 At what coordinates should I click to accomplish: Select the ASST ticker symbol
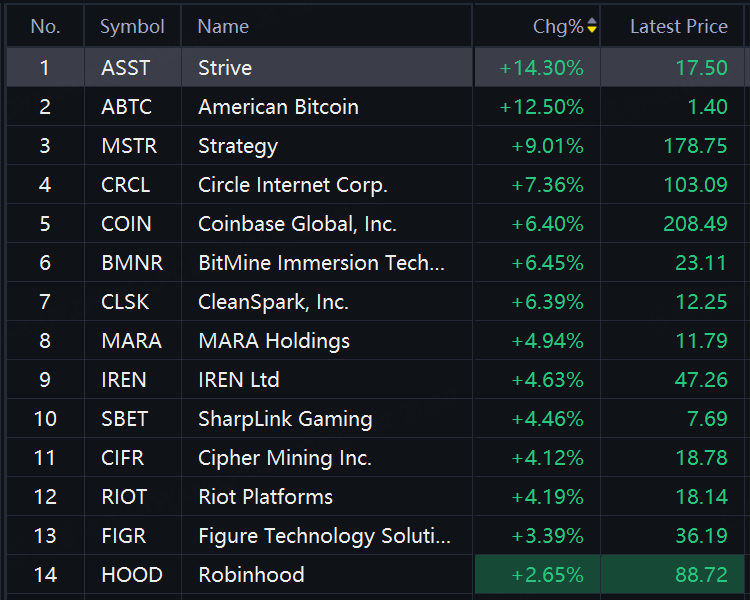pyautogui.click(x=126, y=68)
